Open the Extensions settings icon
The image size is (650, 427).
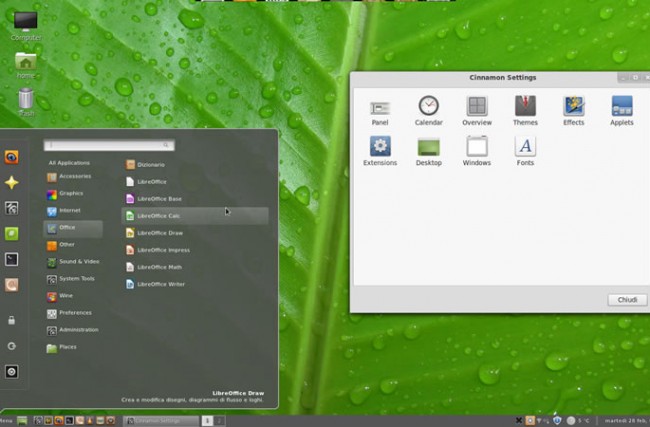[380, 148]
